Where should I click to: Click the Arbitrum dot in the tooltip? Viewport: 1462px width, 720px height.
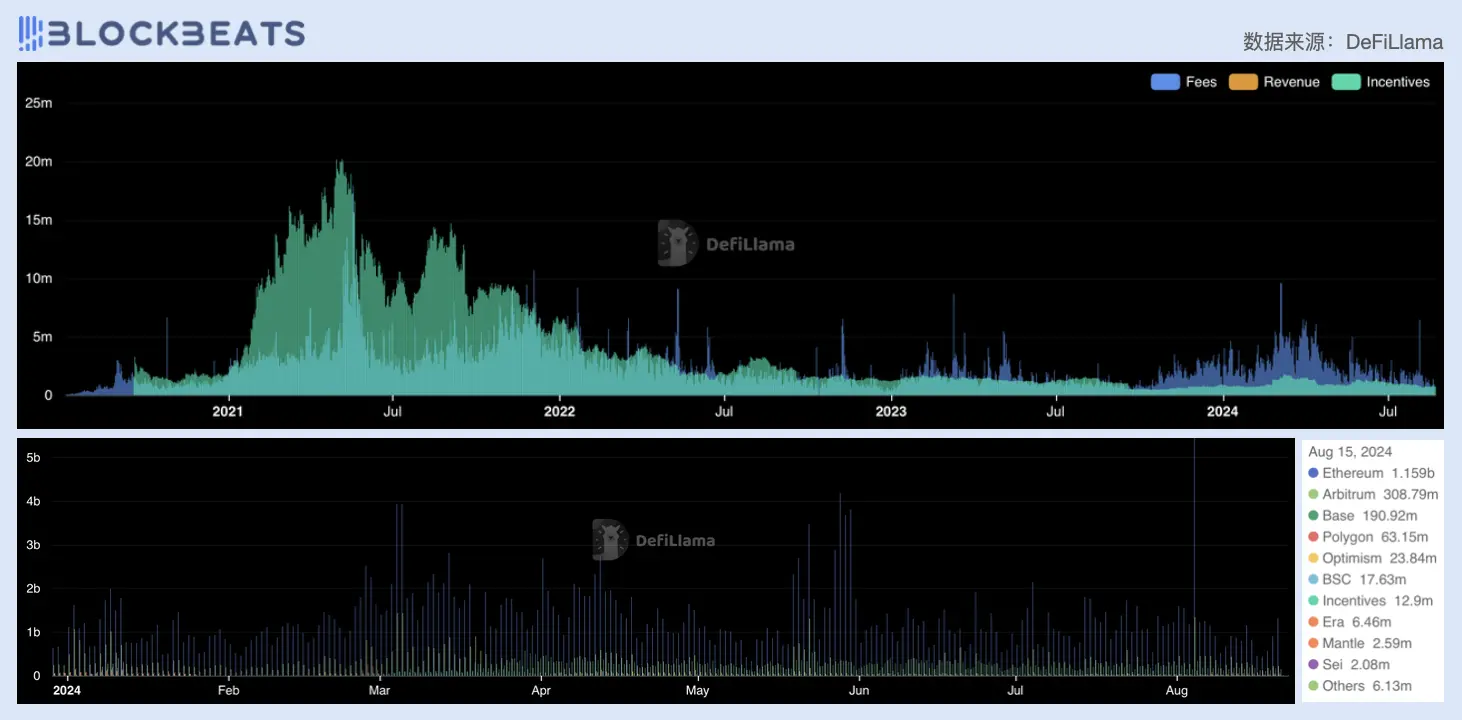(x=1313, y=494)
